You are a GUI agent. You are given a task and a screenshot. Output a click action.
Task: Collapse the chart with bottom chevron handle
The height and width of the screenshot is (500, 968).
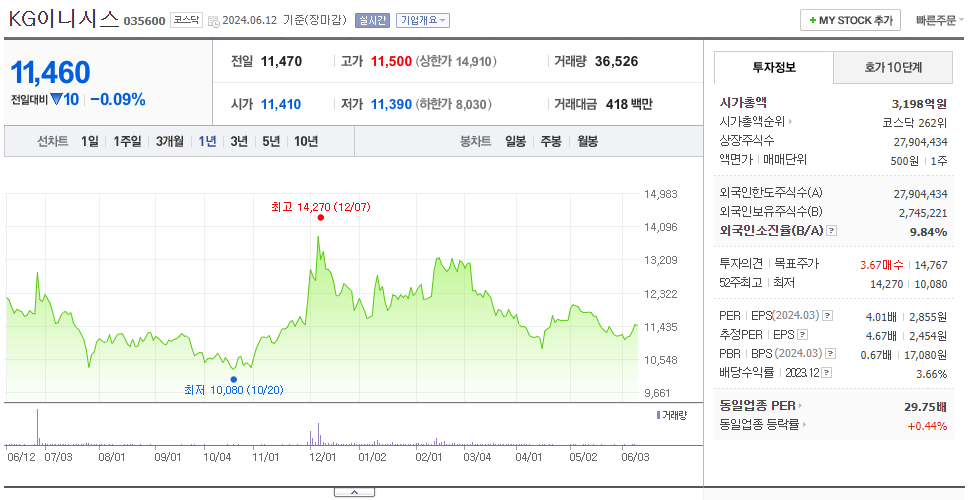pyautogui.click(x=354, y=492)
